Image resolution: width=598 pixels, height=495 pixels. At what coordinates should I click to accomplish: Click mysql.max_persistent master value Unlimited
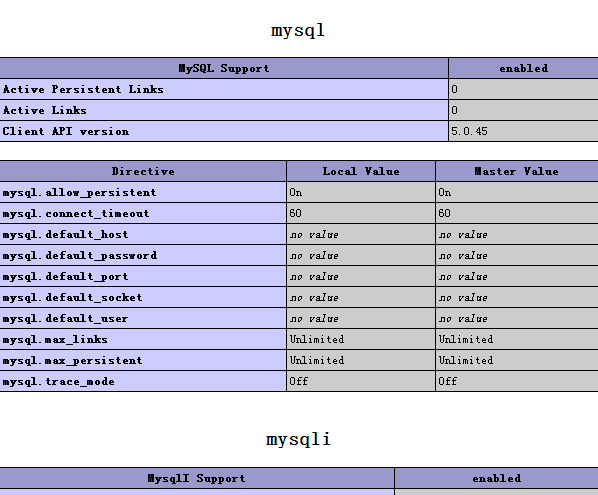466,360
